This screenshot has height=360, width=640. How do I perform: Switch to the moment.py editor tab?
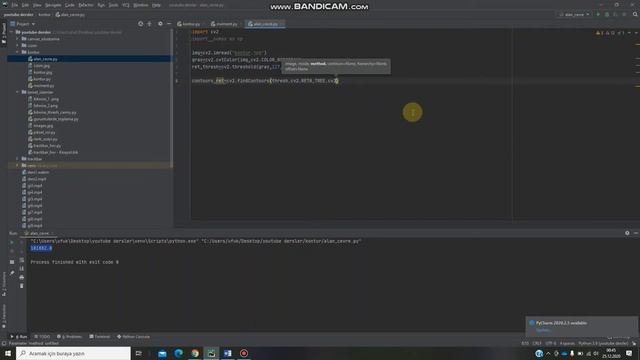coord(224,24)
